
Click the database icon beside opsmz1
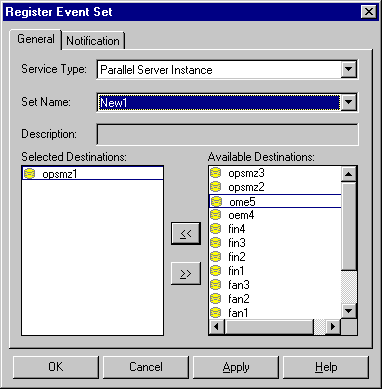[30, 174]
